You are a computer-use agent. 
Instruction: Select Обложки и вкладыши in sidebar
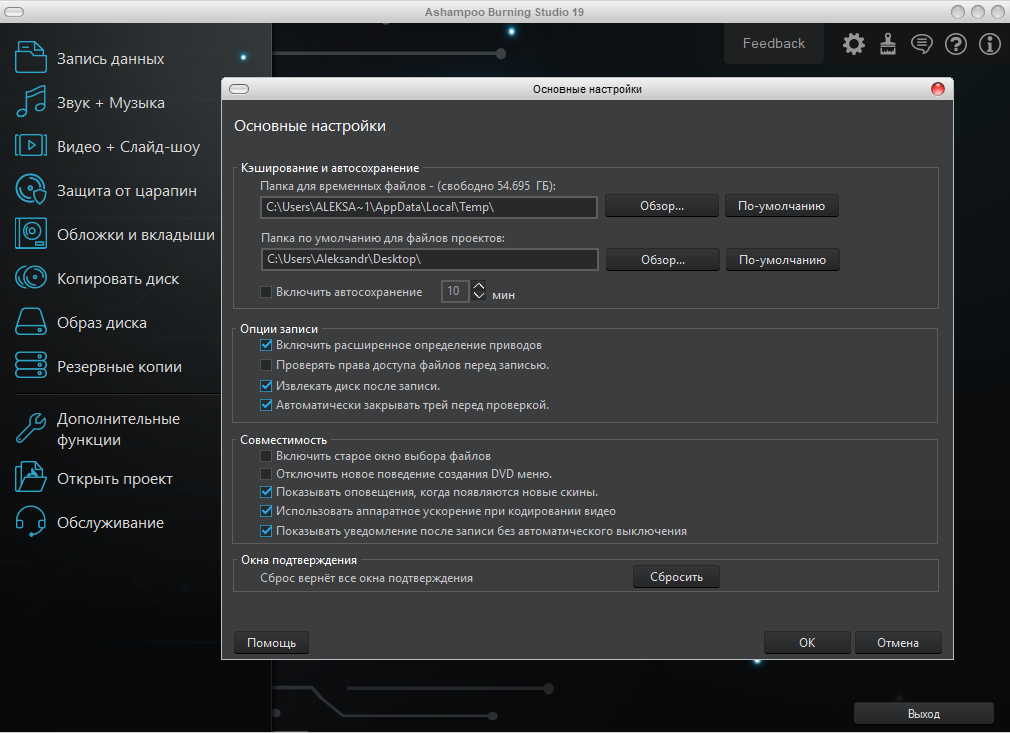click(136, 234)
